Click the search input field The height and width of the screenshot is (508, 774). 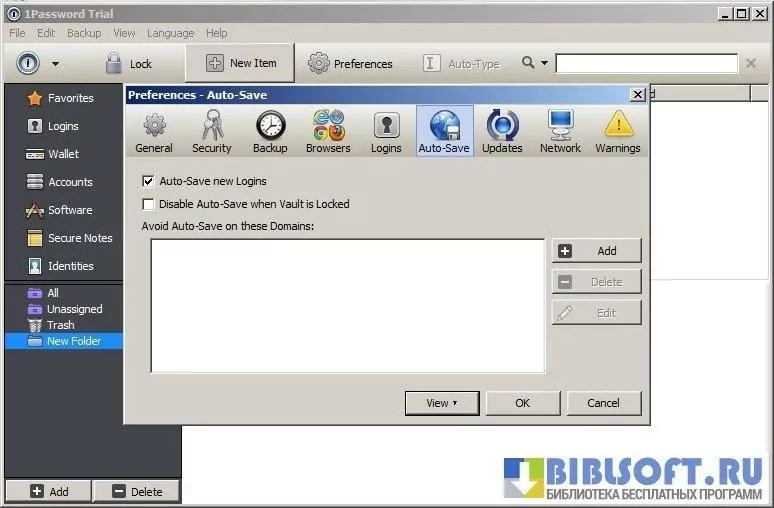click(647, 63)
